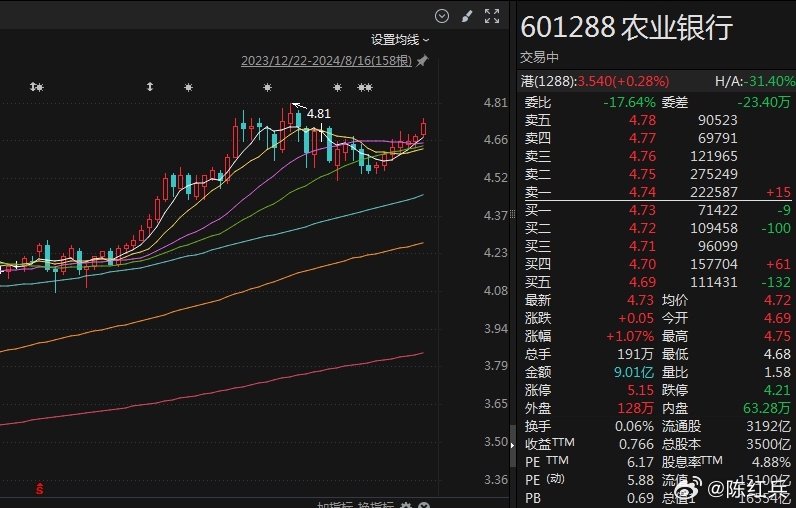Click the 收益TTM 0.766 value
796x508 pixels.
coord(636,445)
